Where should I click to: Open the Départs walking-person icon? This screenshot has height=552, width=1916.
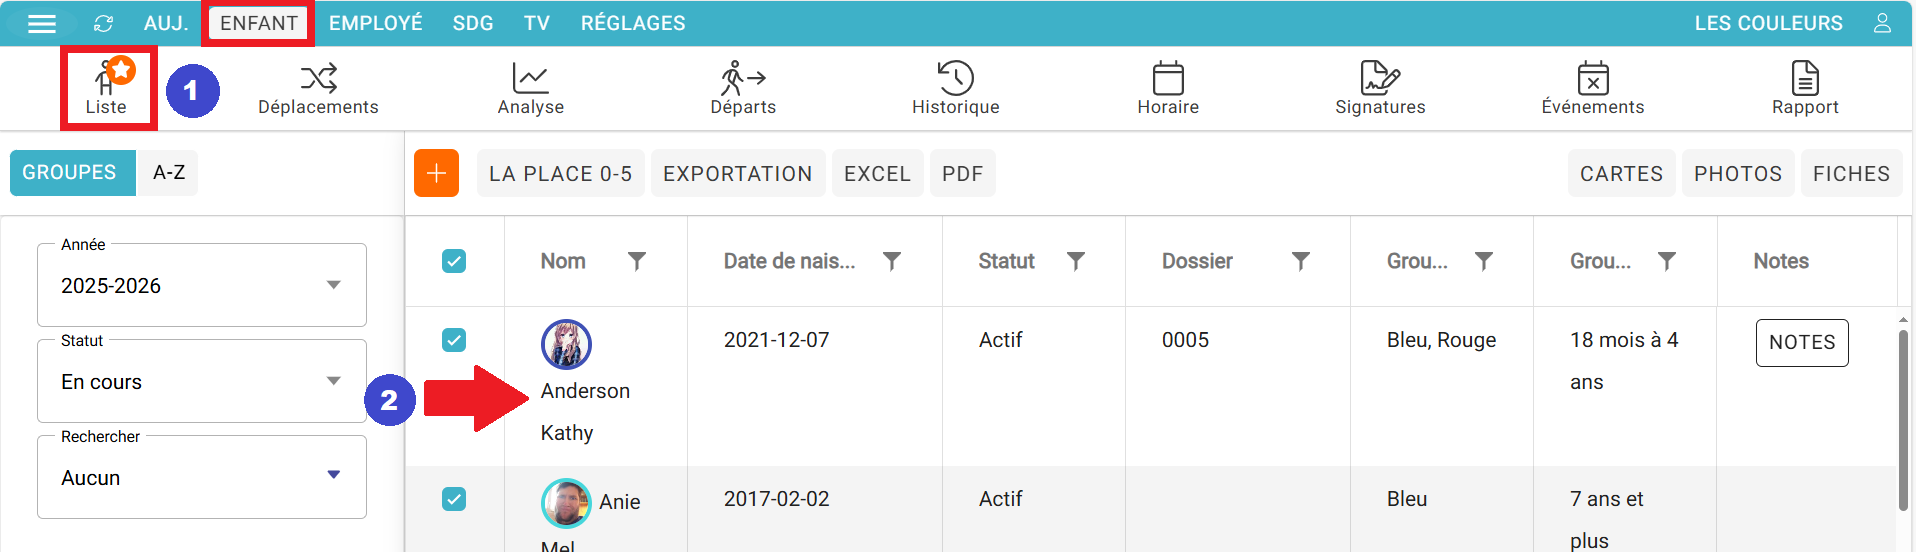[742, 78]
